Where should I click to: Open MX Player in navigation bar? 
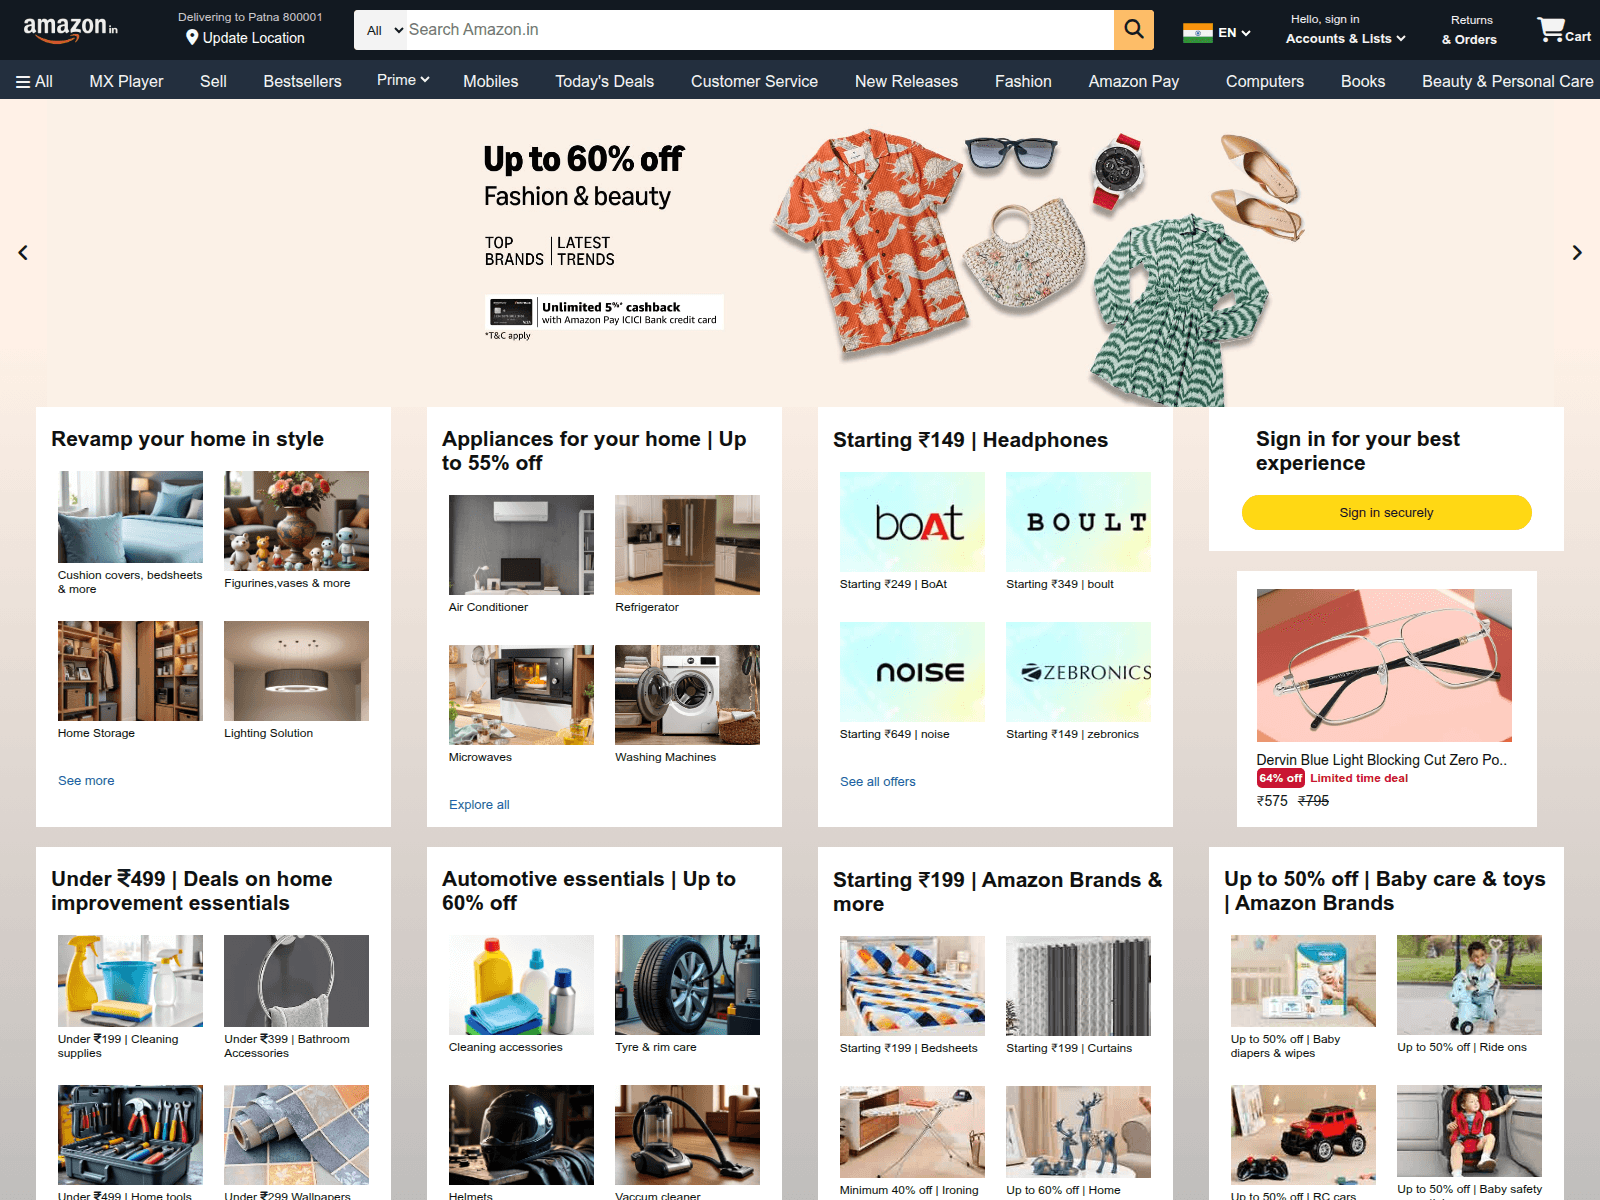[x=126, y=81]
